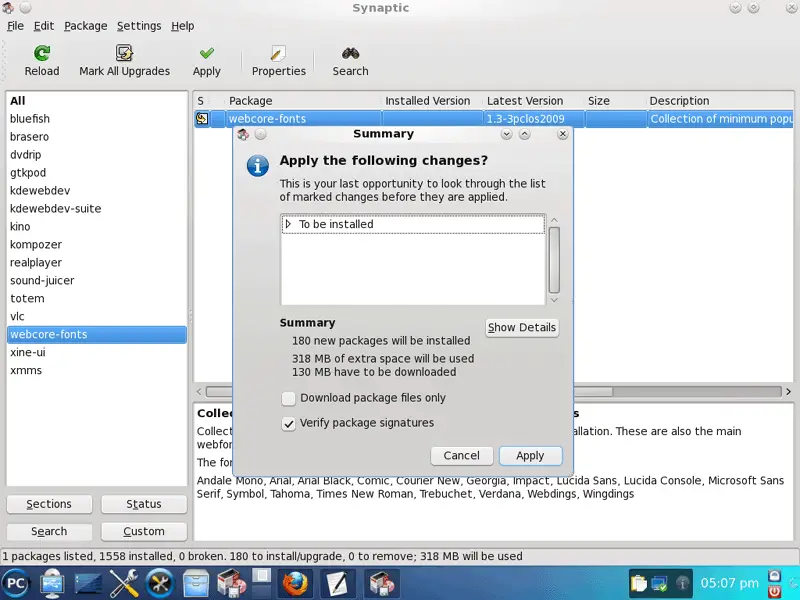This screenshot has height=600, width=800.
Task: Select vlc in the category list
Action: (x=17, y=317)
